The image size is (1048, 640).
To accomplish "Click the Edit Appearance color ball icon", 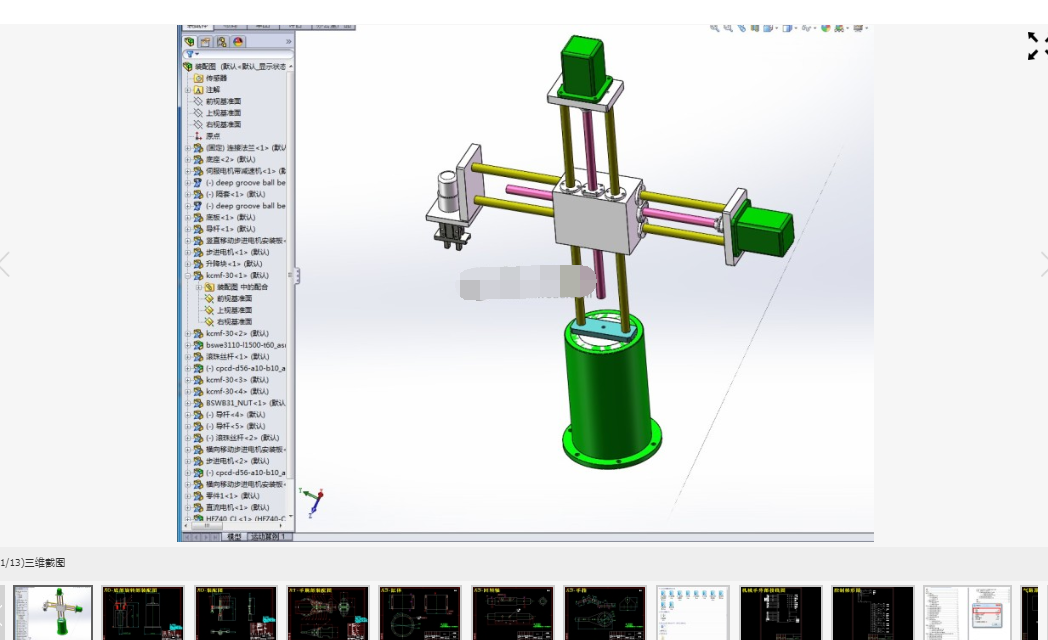I will point(826,28).
